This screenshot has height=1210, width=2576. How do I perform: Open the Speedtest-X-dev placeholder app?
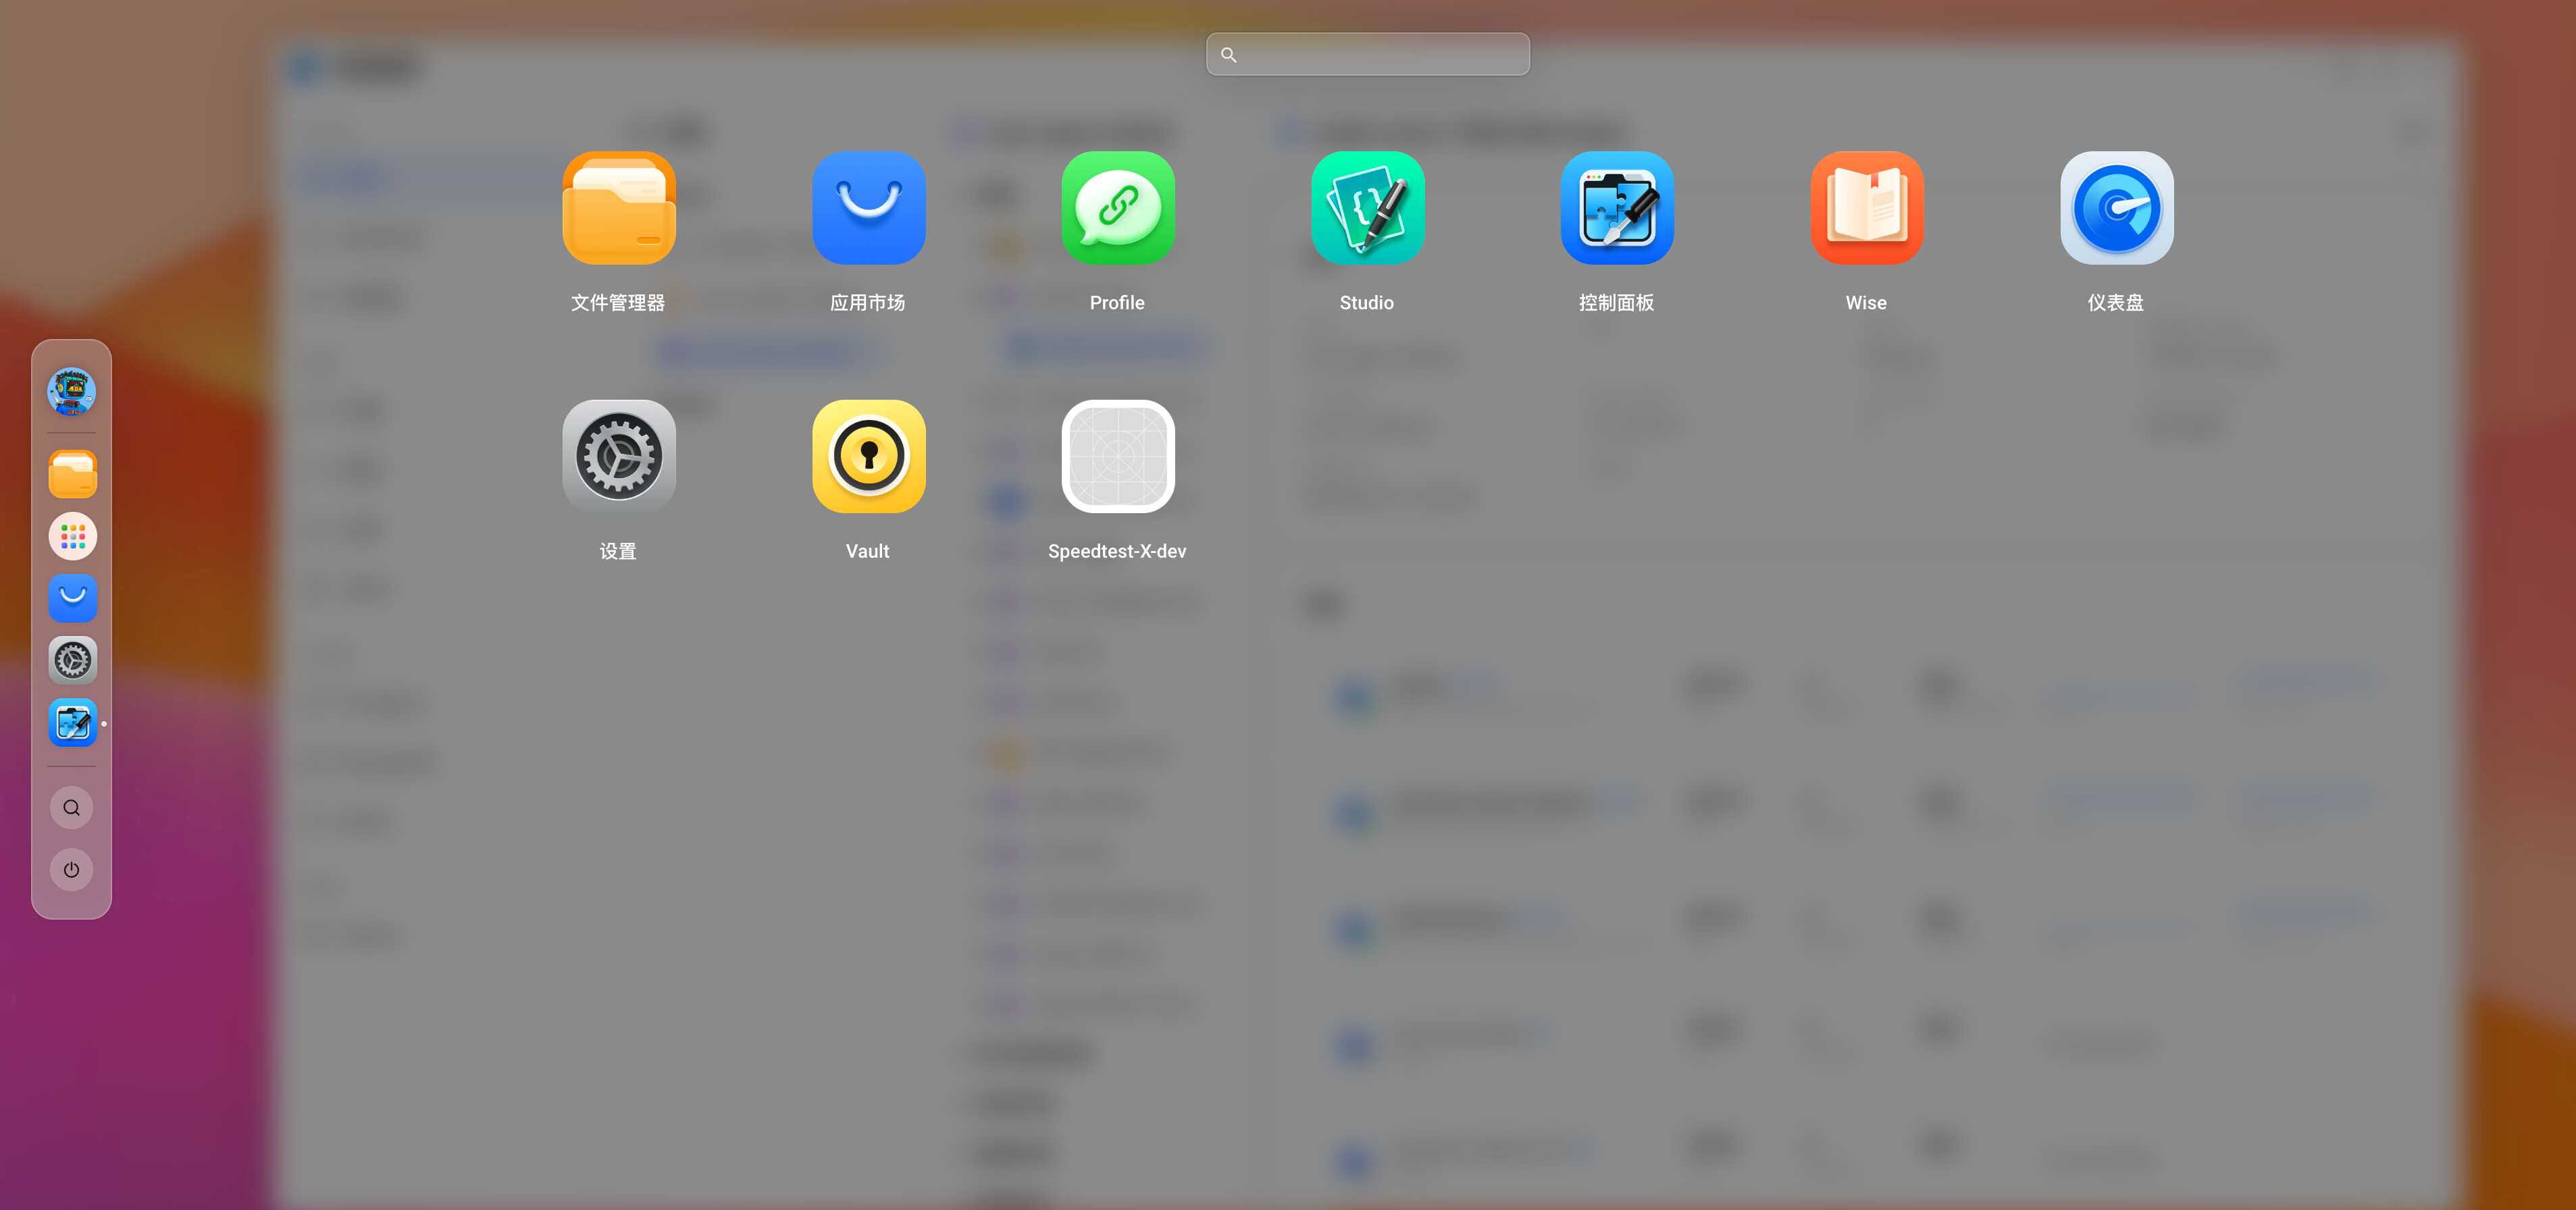tap(1118, 457)
